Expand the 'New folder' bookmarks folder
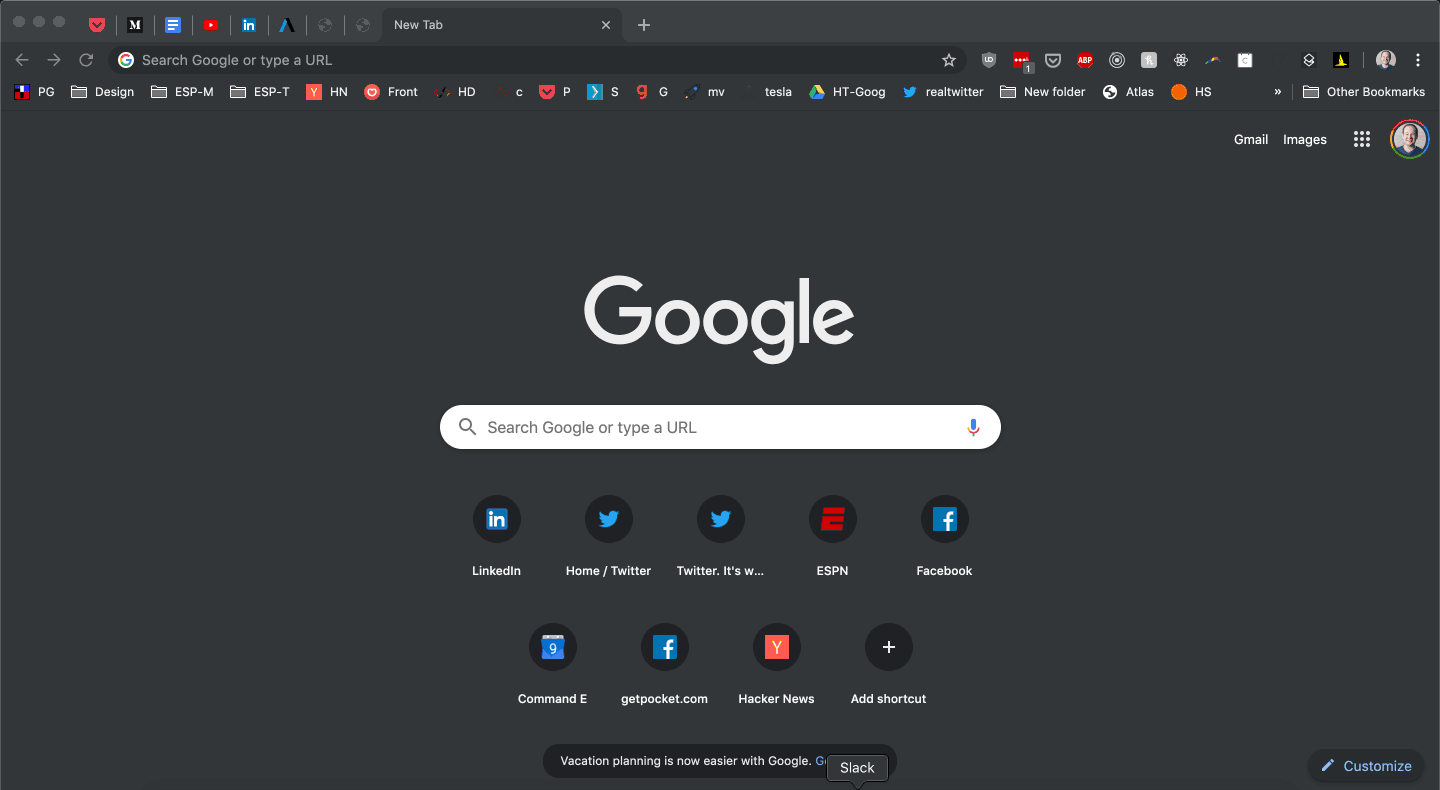The width and height of the screenshot is (1440, 790). (1042, 92)
